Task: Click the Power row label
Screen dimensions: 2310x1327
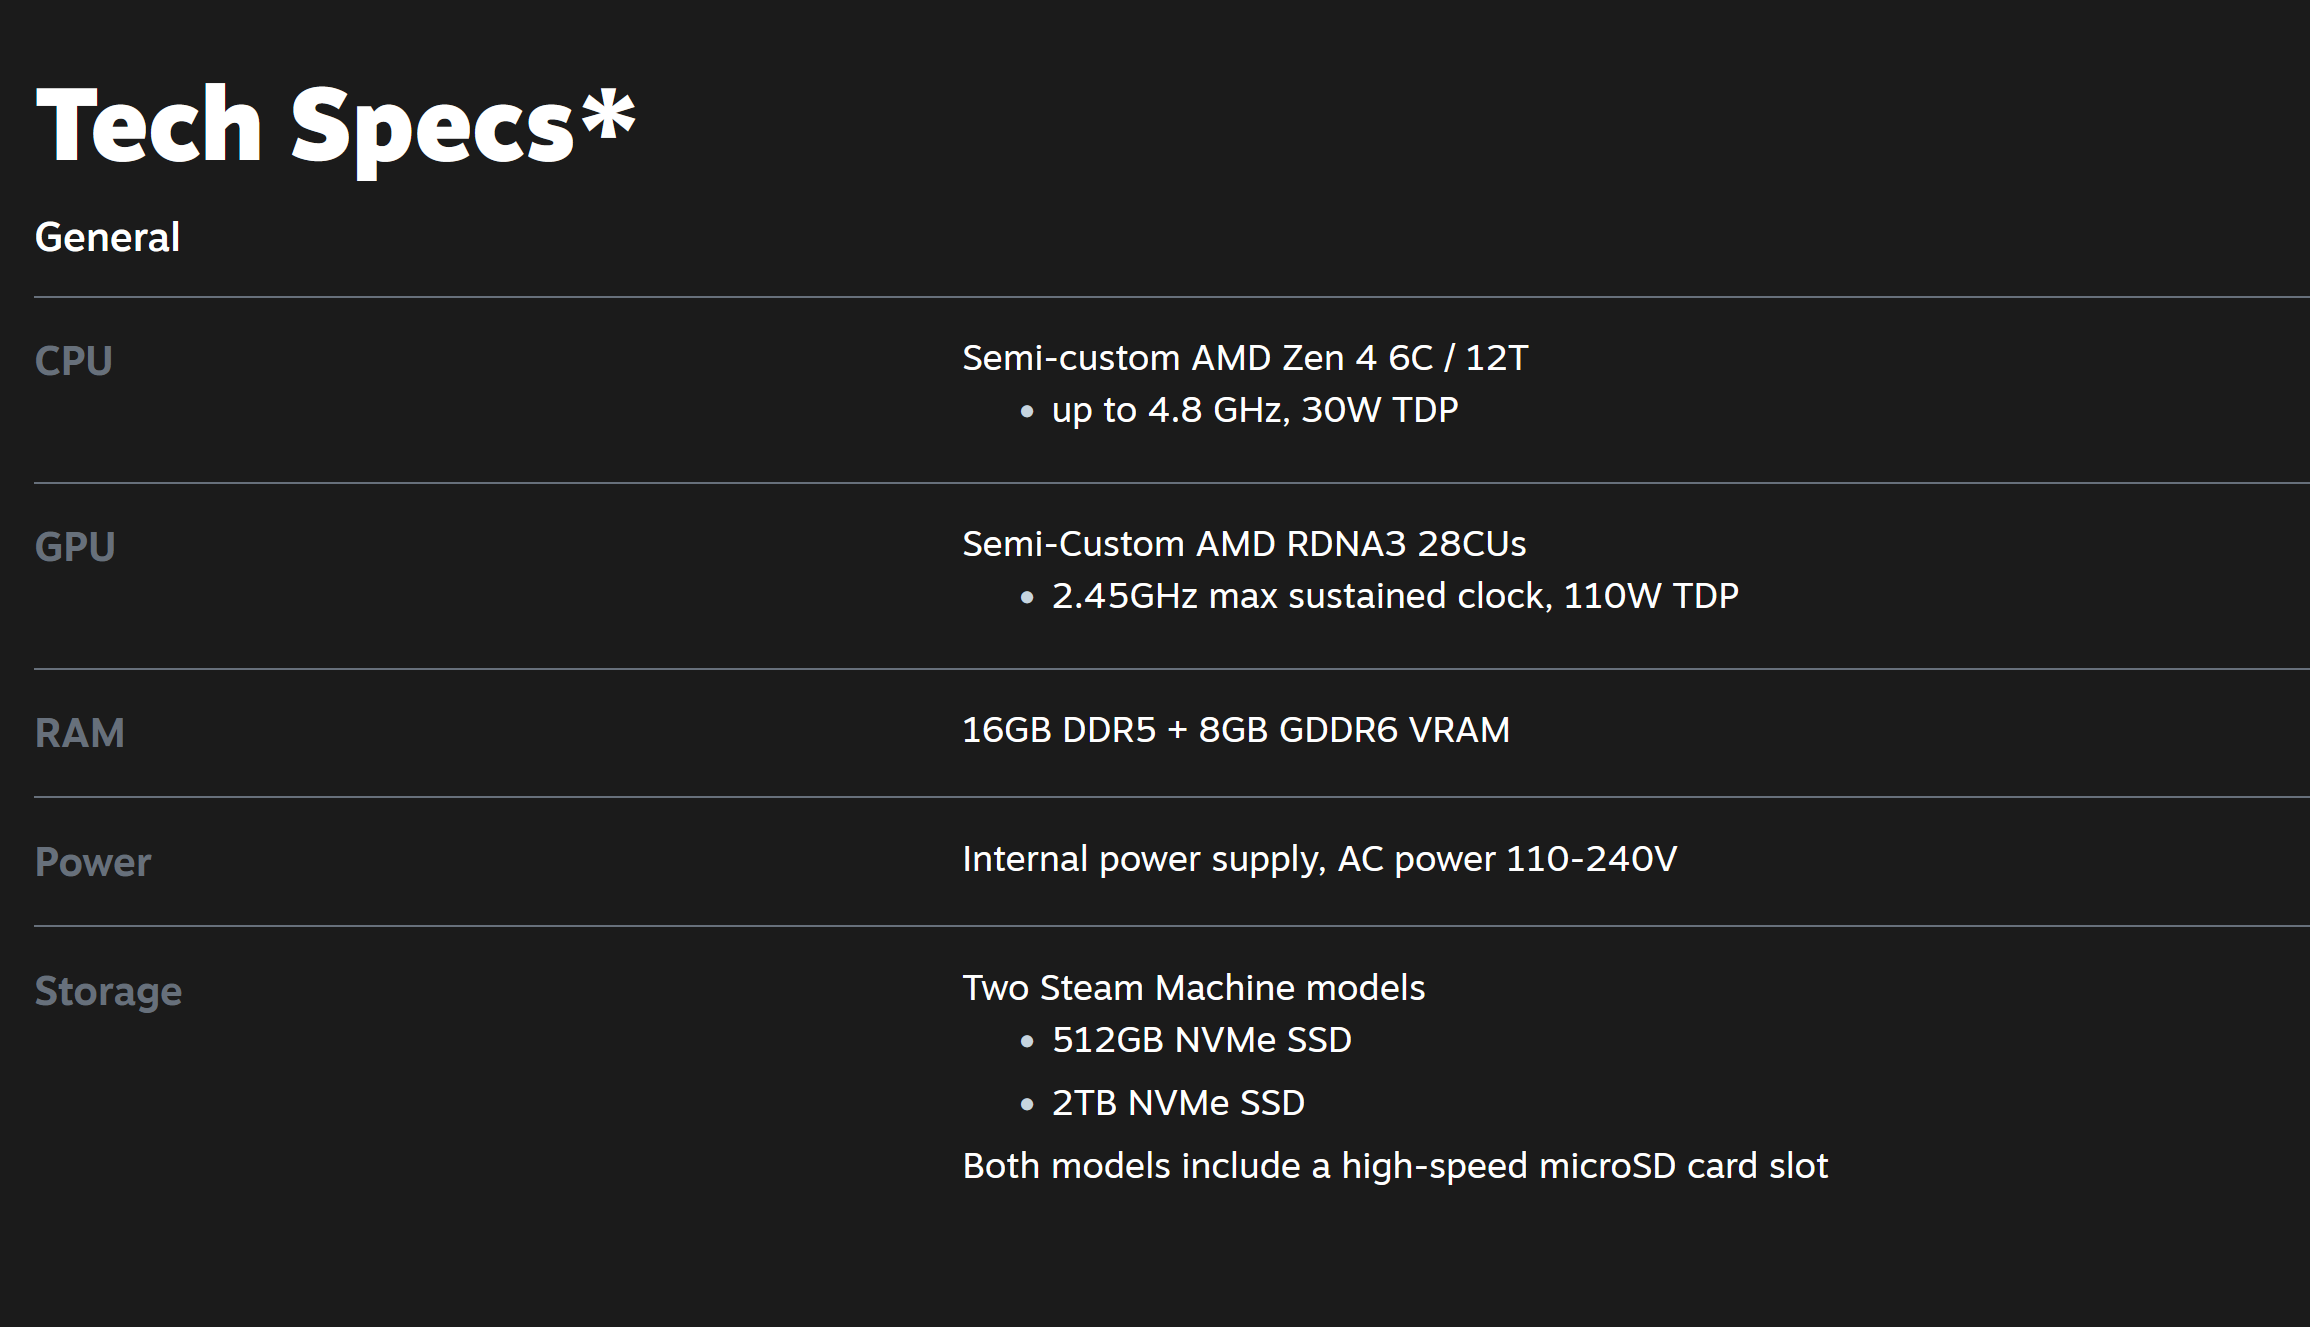Action: pos(92,862)
